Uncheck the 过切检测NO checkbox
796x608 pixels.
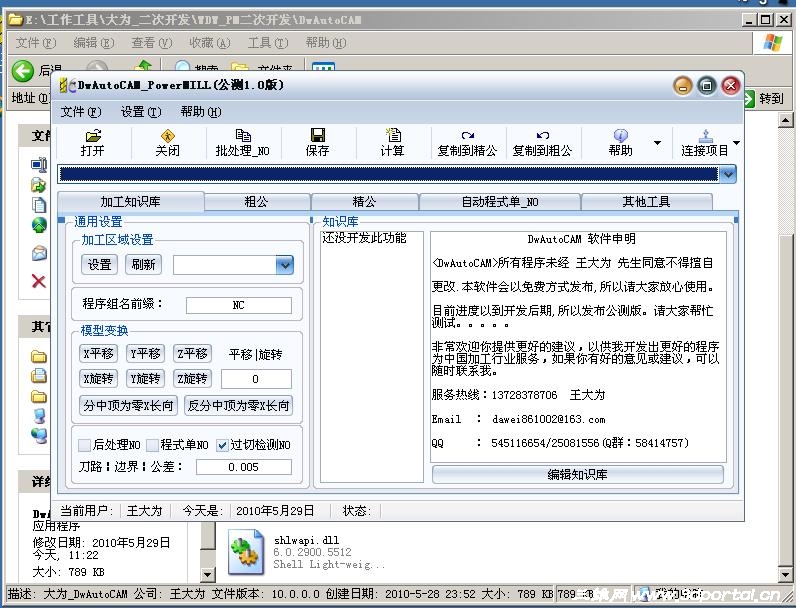point(222,445)
